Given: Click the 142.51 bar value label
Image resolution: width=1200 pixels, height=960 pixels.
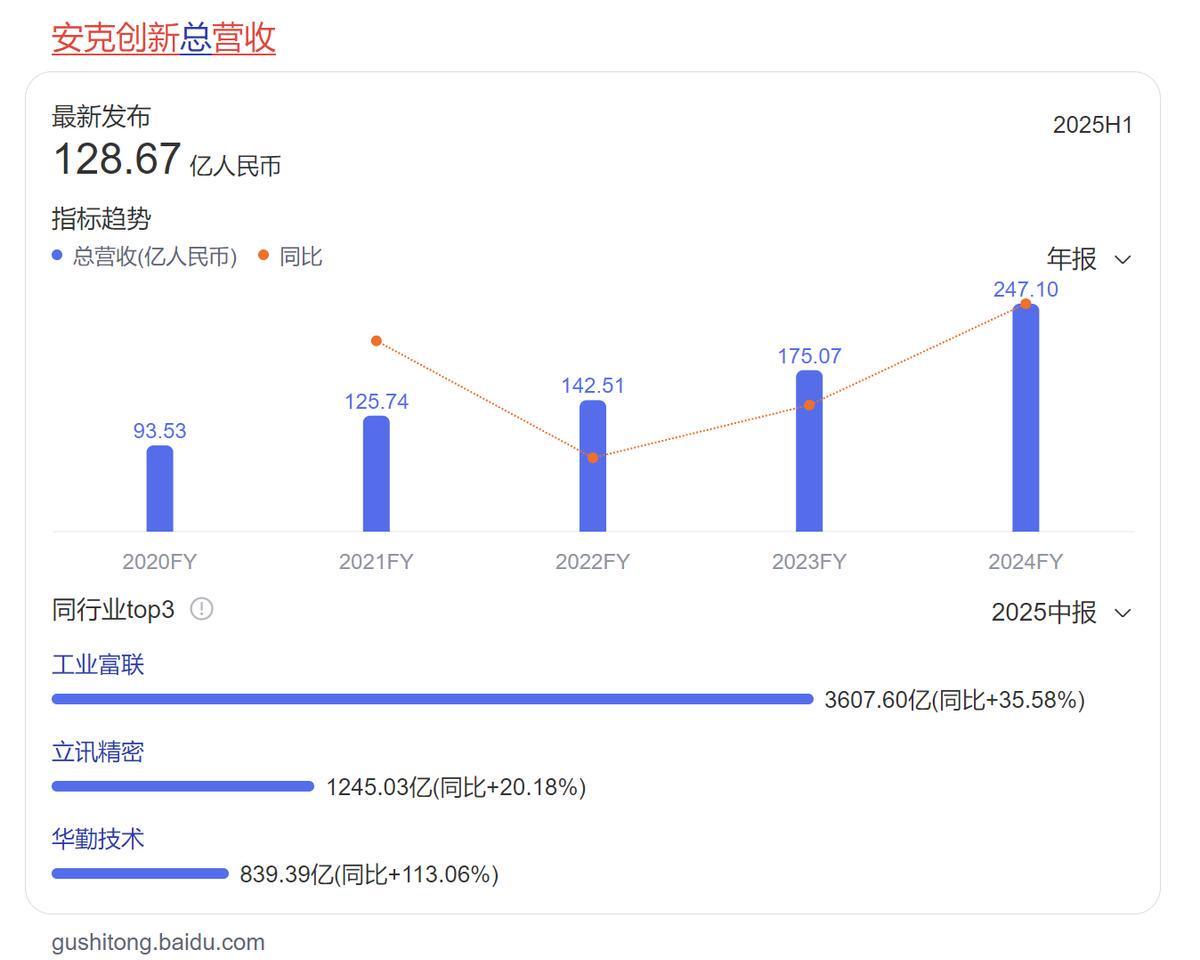Looking at the screenshot, I should point(593,386).
